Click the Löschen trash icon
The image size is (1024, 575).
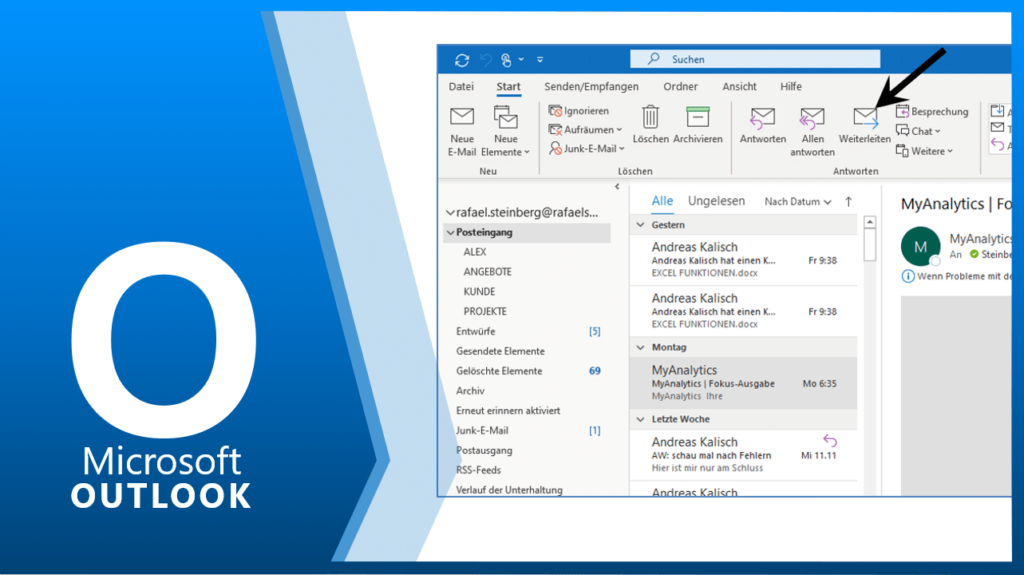pyautogui.click(x=650, y=118)
